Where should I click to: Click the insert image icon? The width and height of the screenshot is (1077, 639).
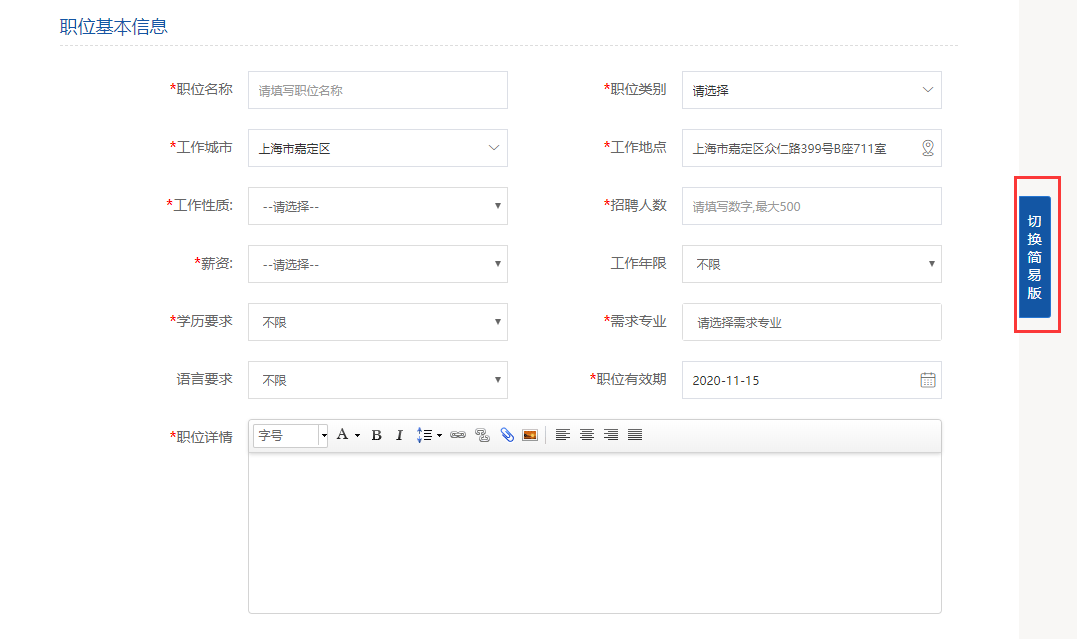point(530,435)
